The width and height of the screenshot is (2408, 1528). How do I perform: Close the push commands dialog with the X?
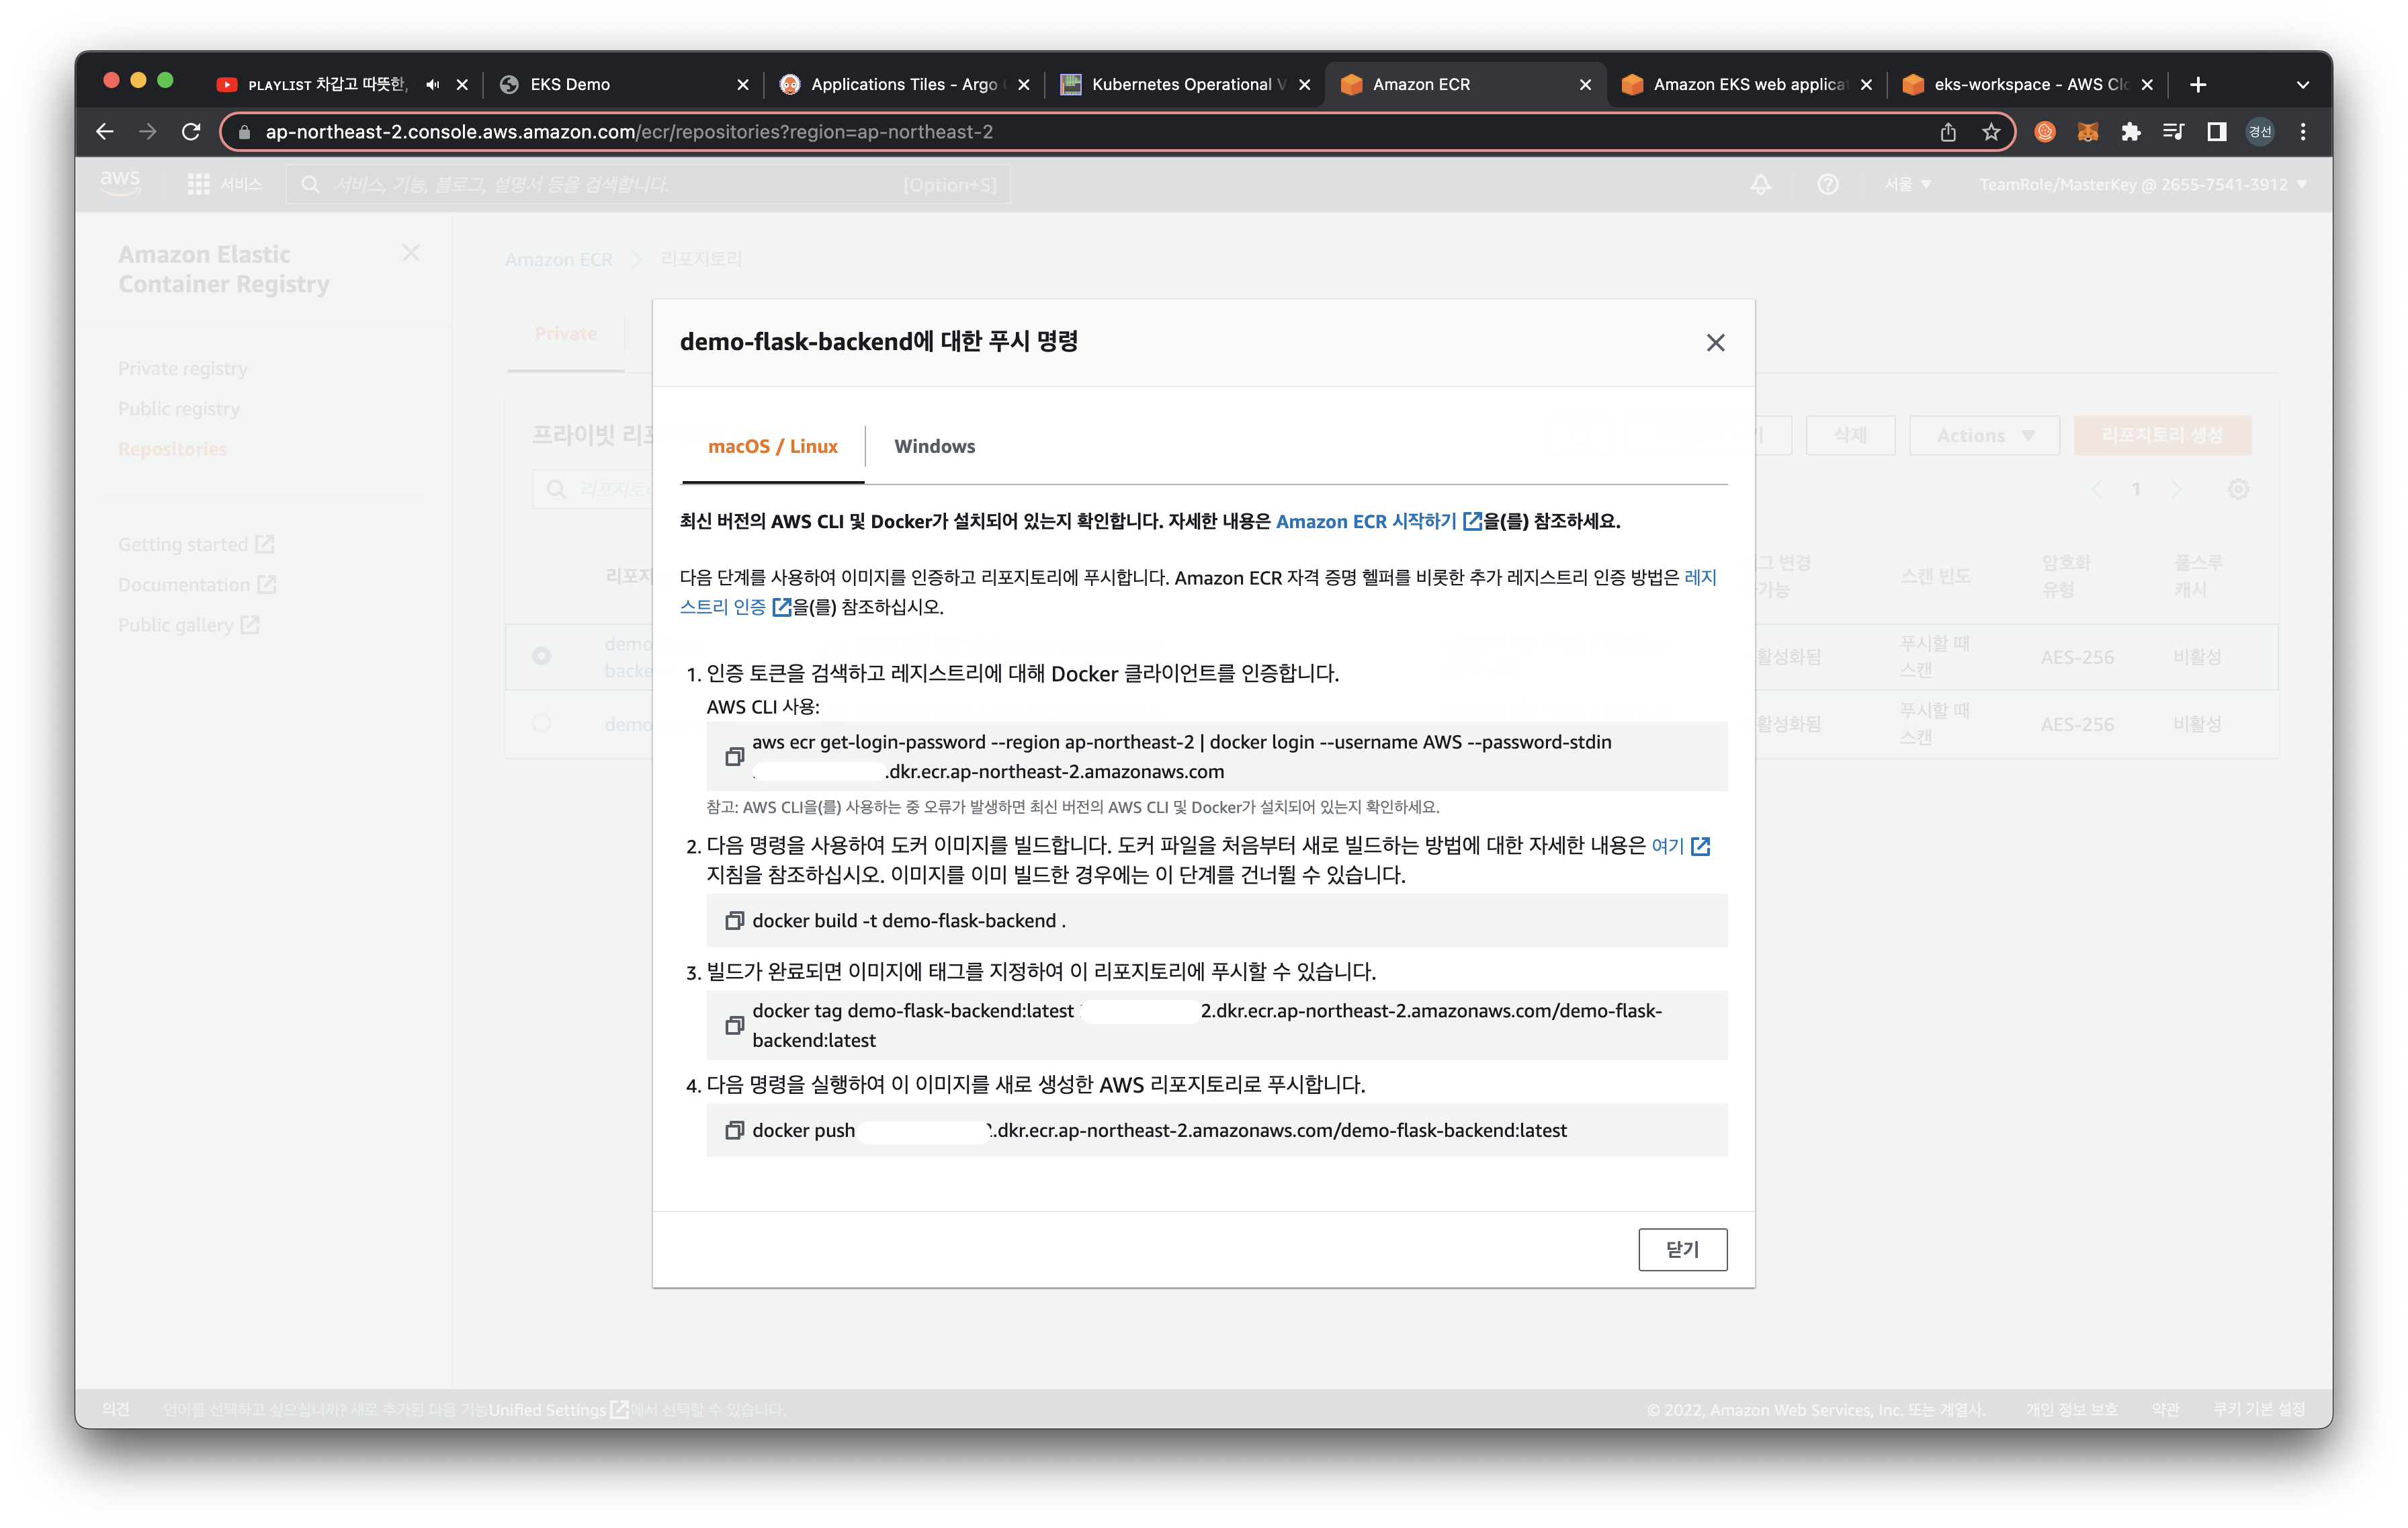[x=1715, y=343]
